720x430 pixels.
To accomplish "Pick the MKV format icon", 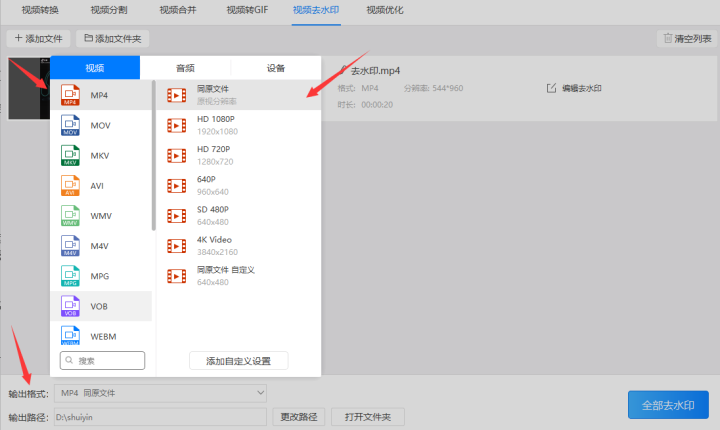I will click(70, 155).
